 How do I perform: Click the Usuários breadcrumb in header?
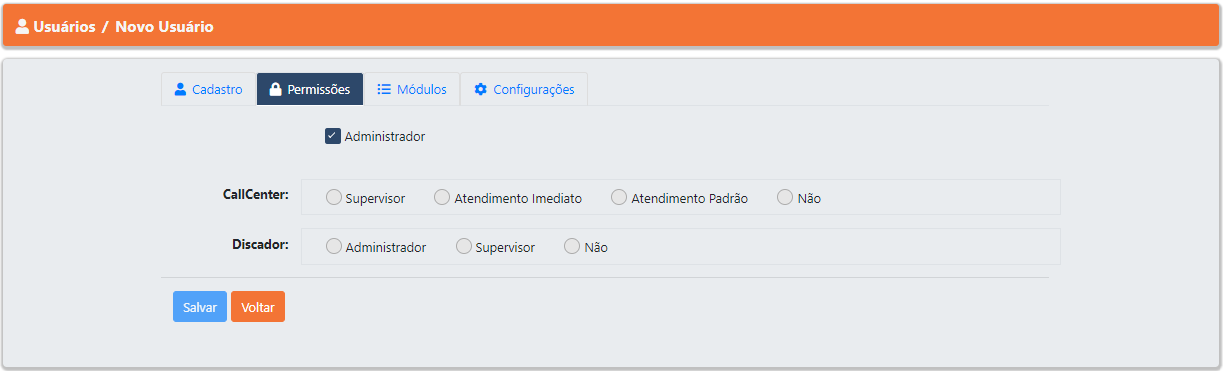[64, 27]
